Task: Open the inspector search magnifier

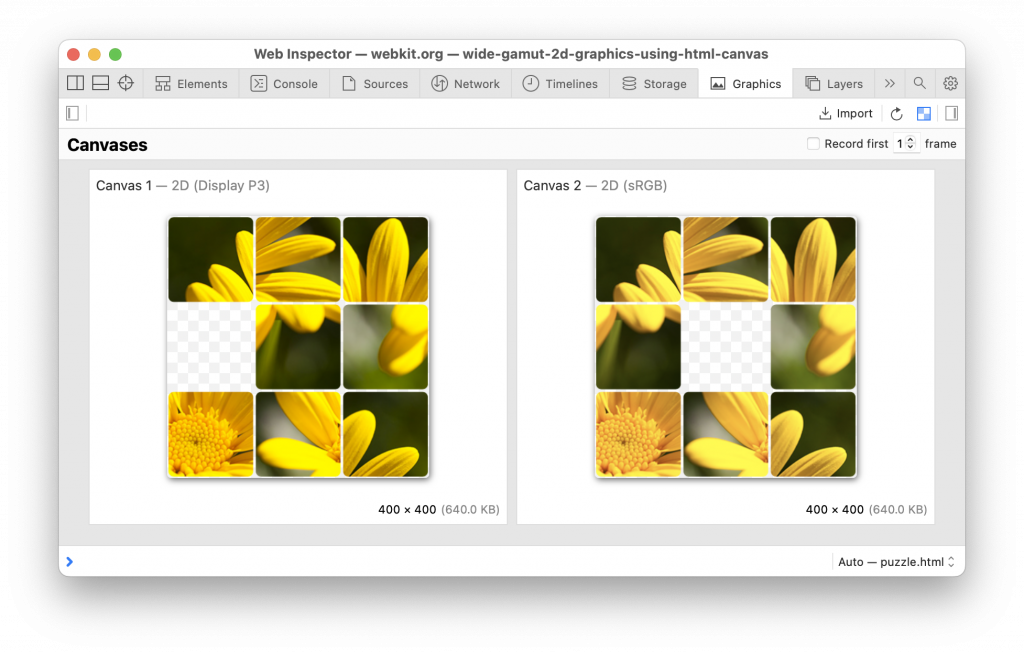Action: 920,84
